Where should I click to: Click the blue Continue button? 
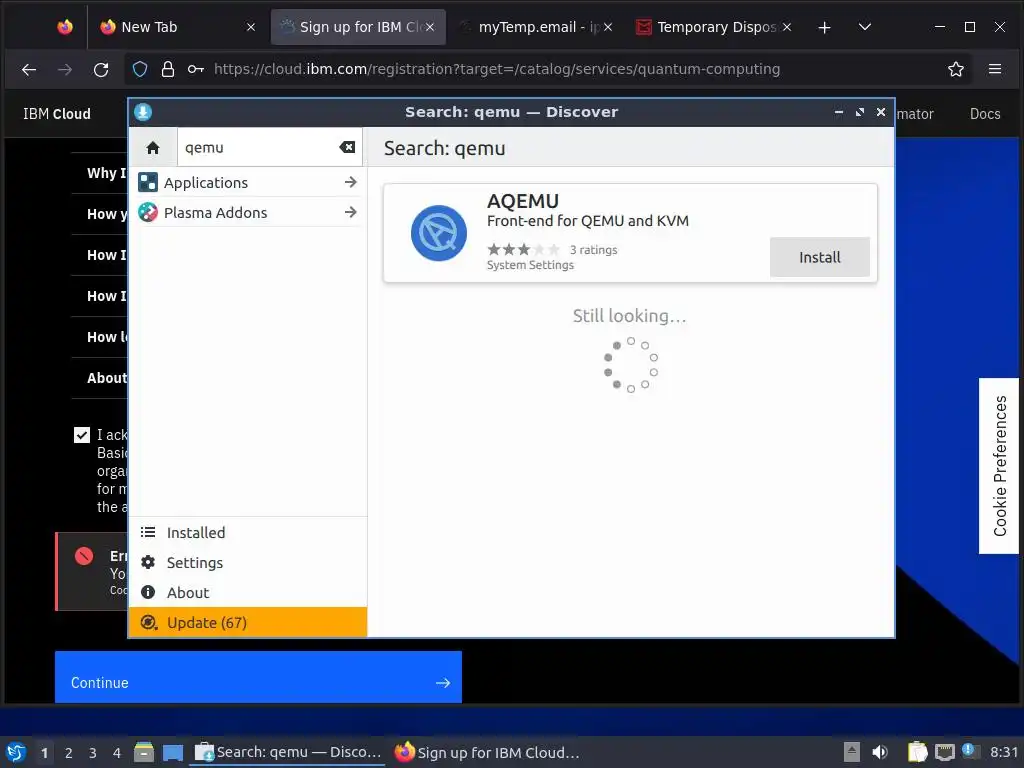click(258, 677)
